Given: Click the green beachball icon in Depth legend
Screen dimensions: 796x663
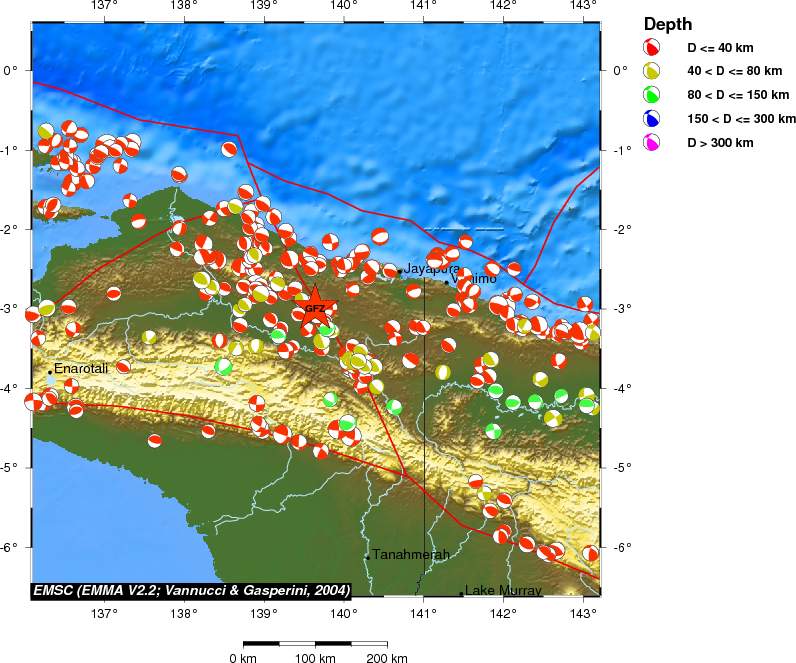Looking at the screenshot, I should click(x=651, y=95).
